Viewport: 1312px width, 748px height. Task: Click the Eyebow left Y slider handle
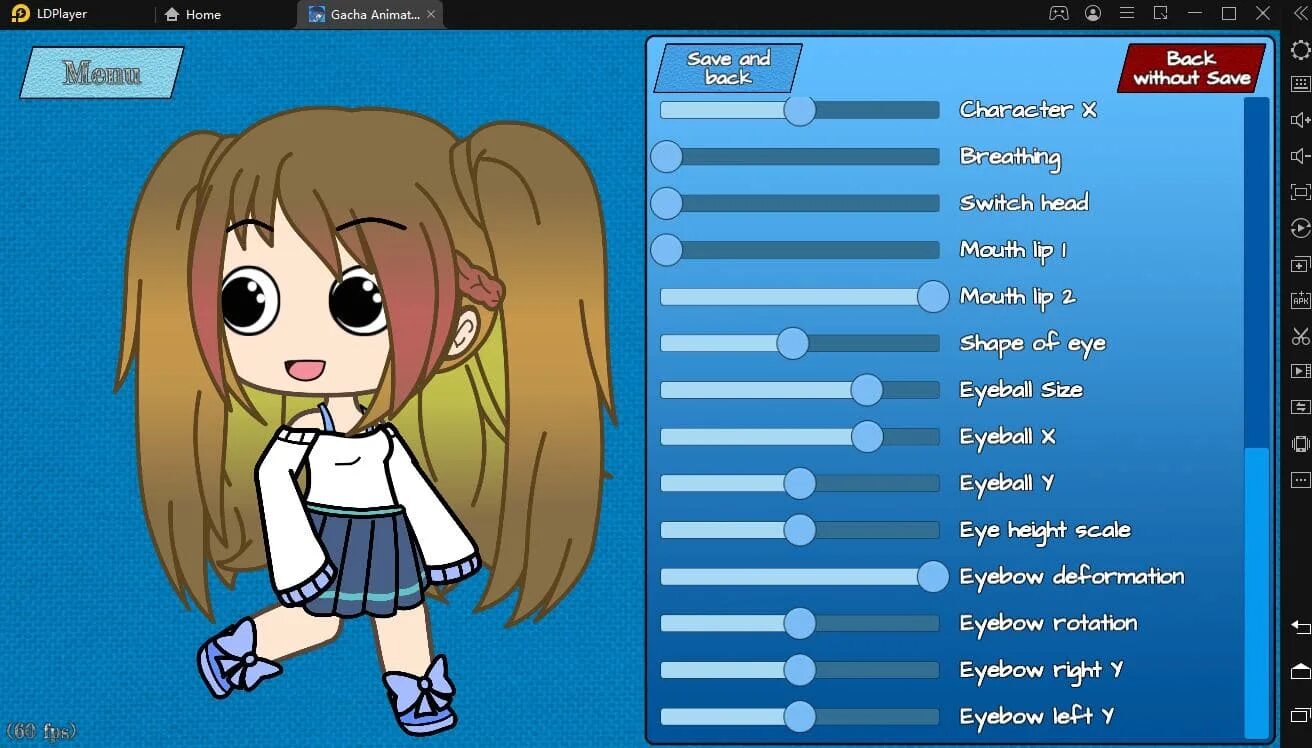pos(800,717)
